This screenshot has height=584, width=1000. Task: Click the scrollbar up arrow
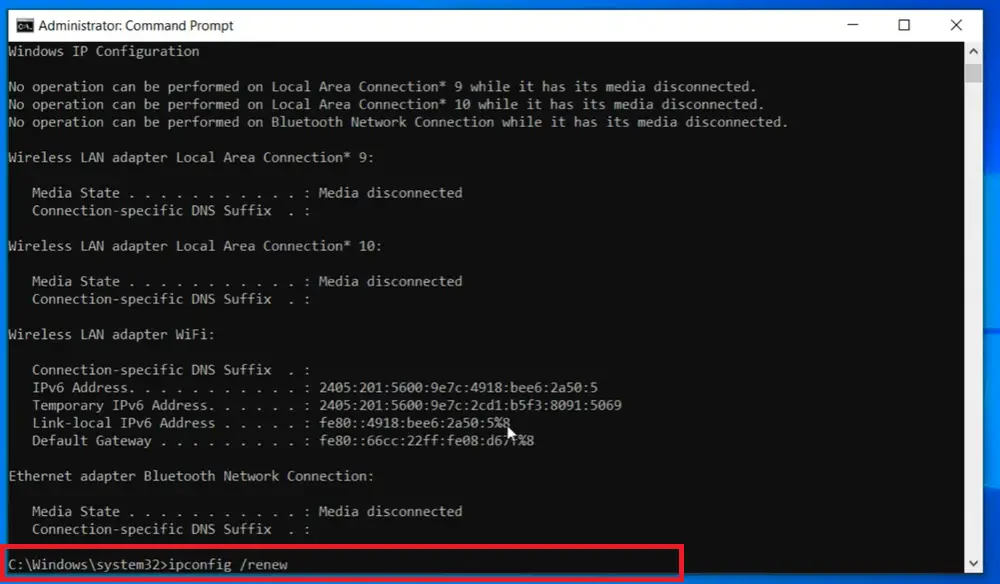coord(973,51)
